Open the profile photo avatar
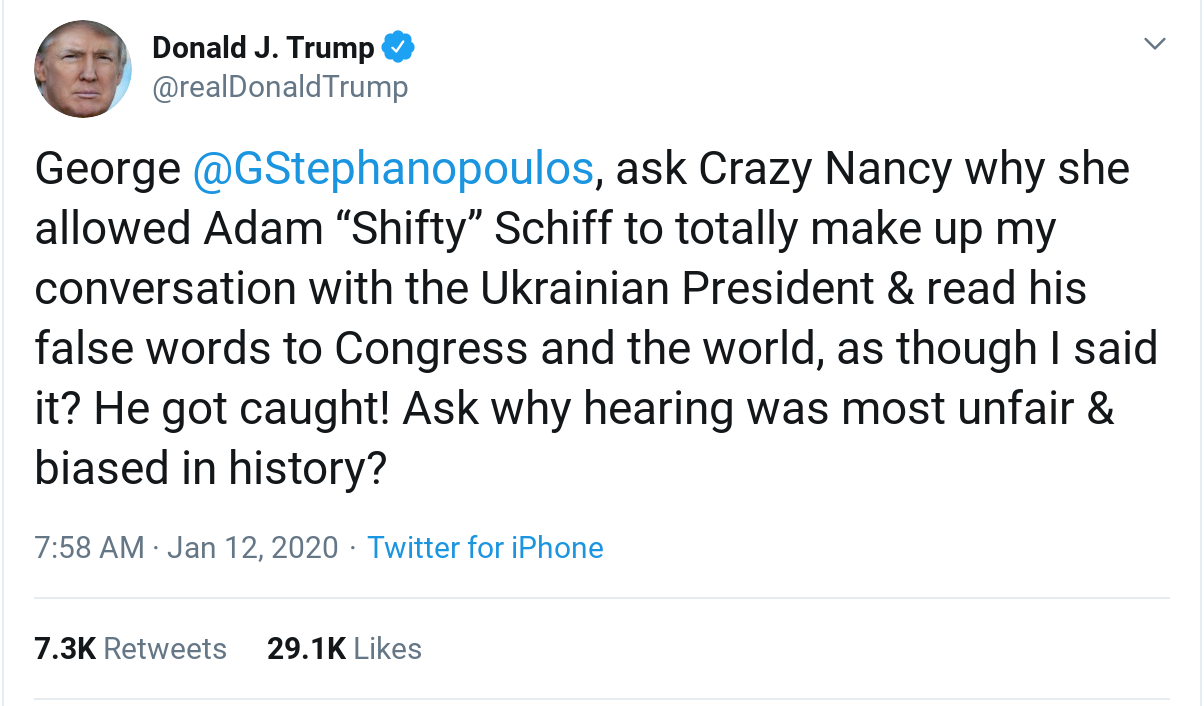This screenshot has width=1204, height=706. point(83,69)
